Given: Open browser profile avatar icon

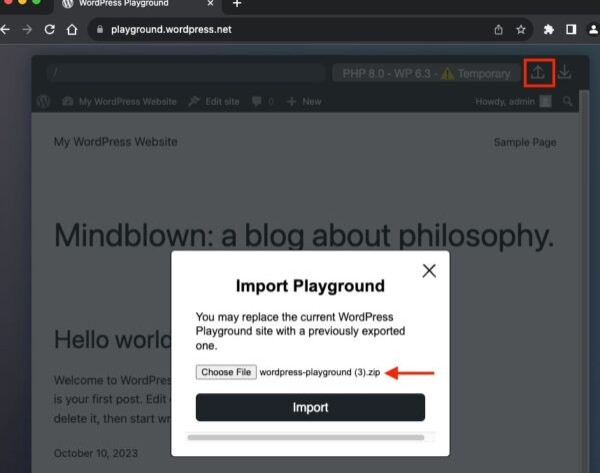Looking at the screenshot, I should pyautogui.click(x=593, y=29).
